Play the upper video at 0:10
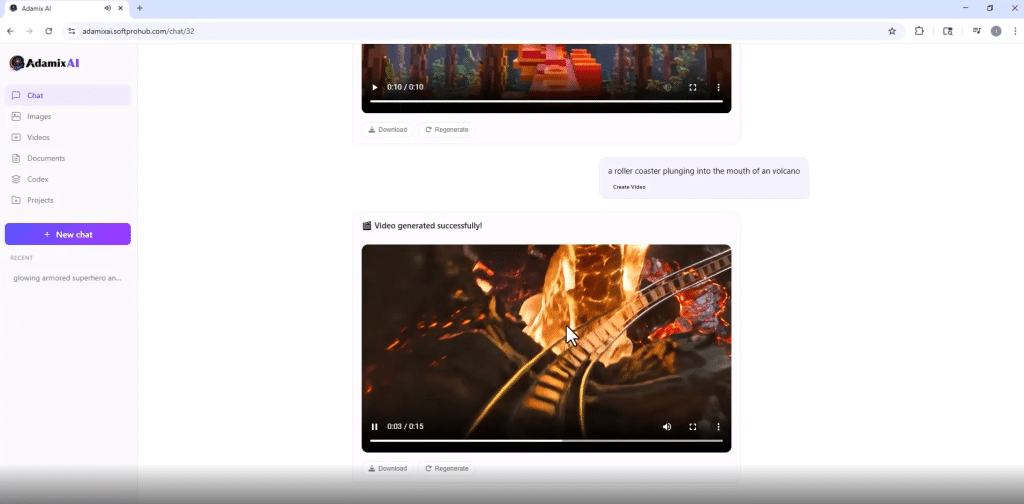This screenshot has height=504, width=1024. click(x=375, y=87)
